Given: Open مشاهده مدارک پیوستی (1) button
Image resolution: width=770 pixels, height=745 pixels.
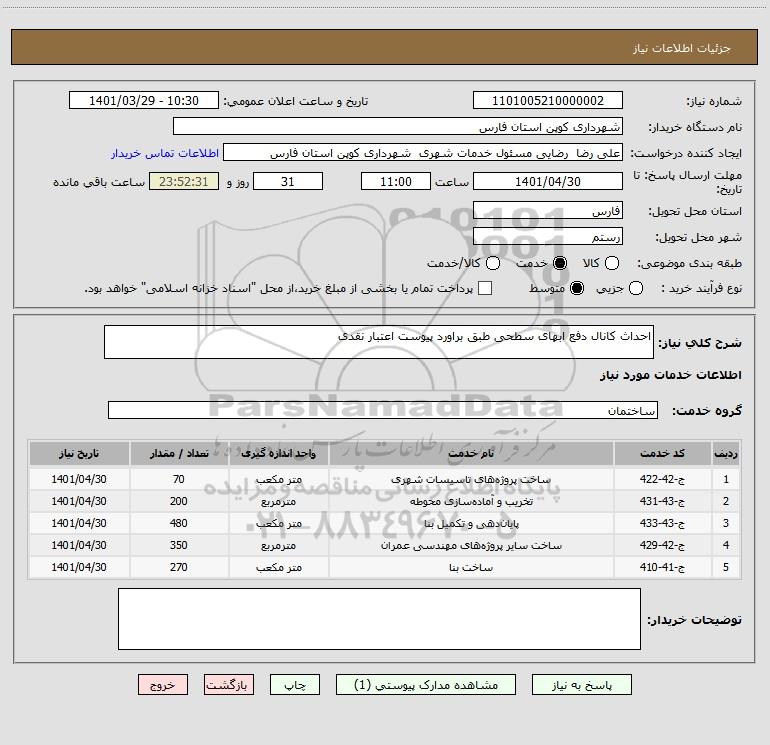Looking at the screenshot, I should (x=426, y=685).
